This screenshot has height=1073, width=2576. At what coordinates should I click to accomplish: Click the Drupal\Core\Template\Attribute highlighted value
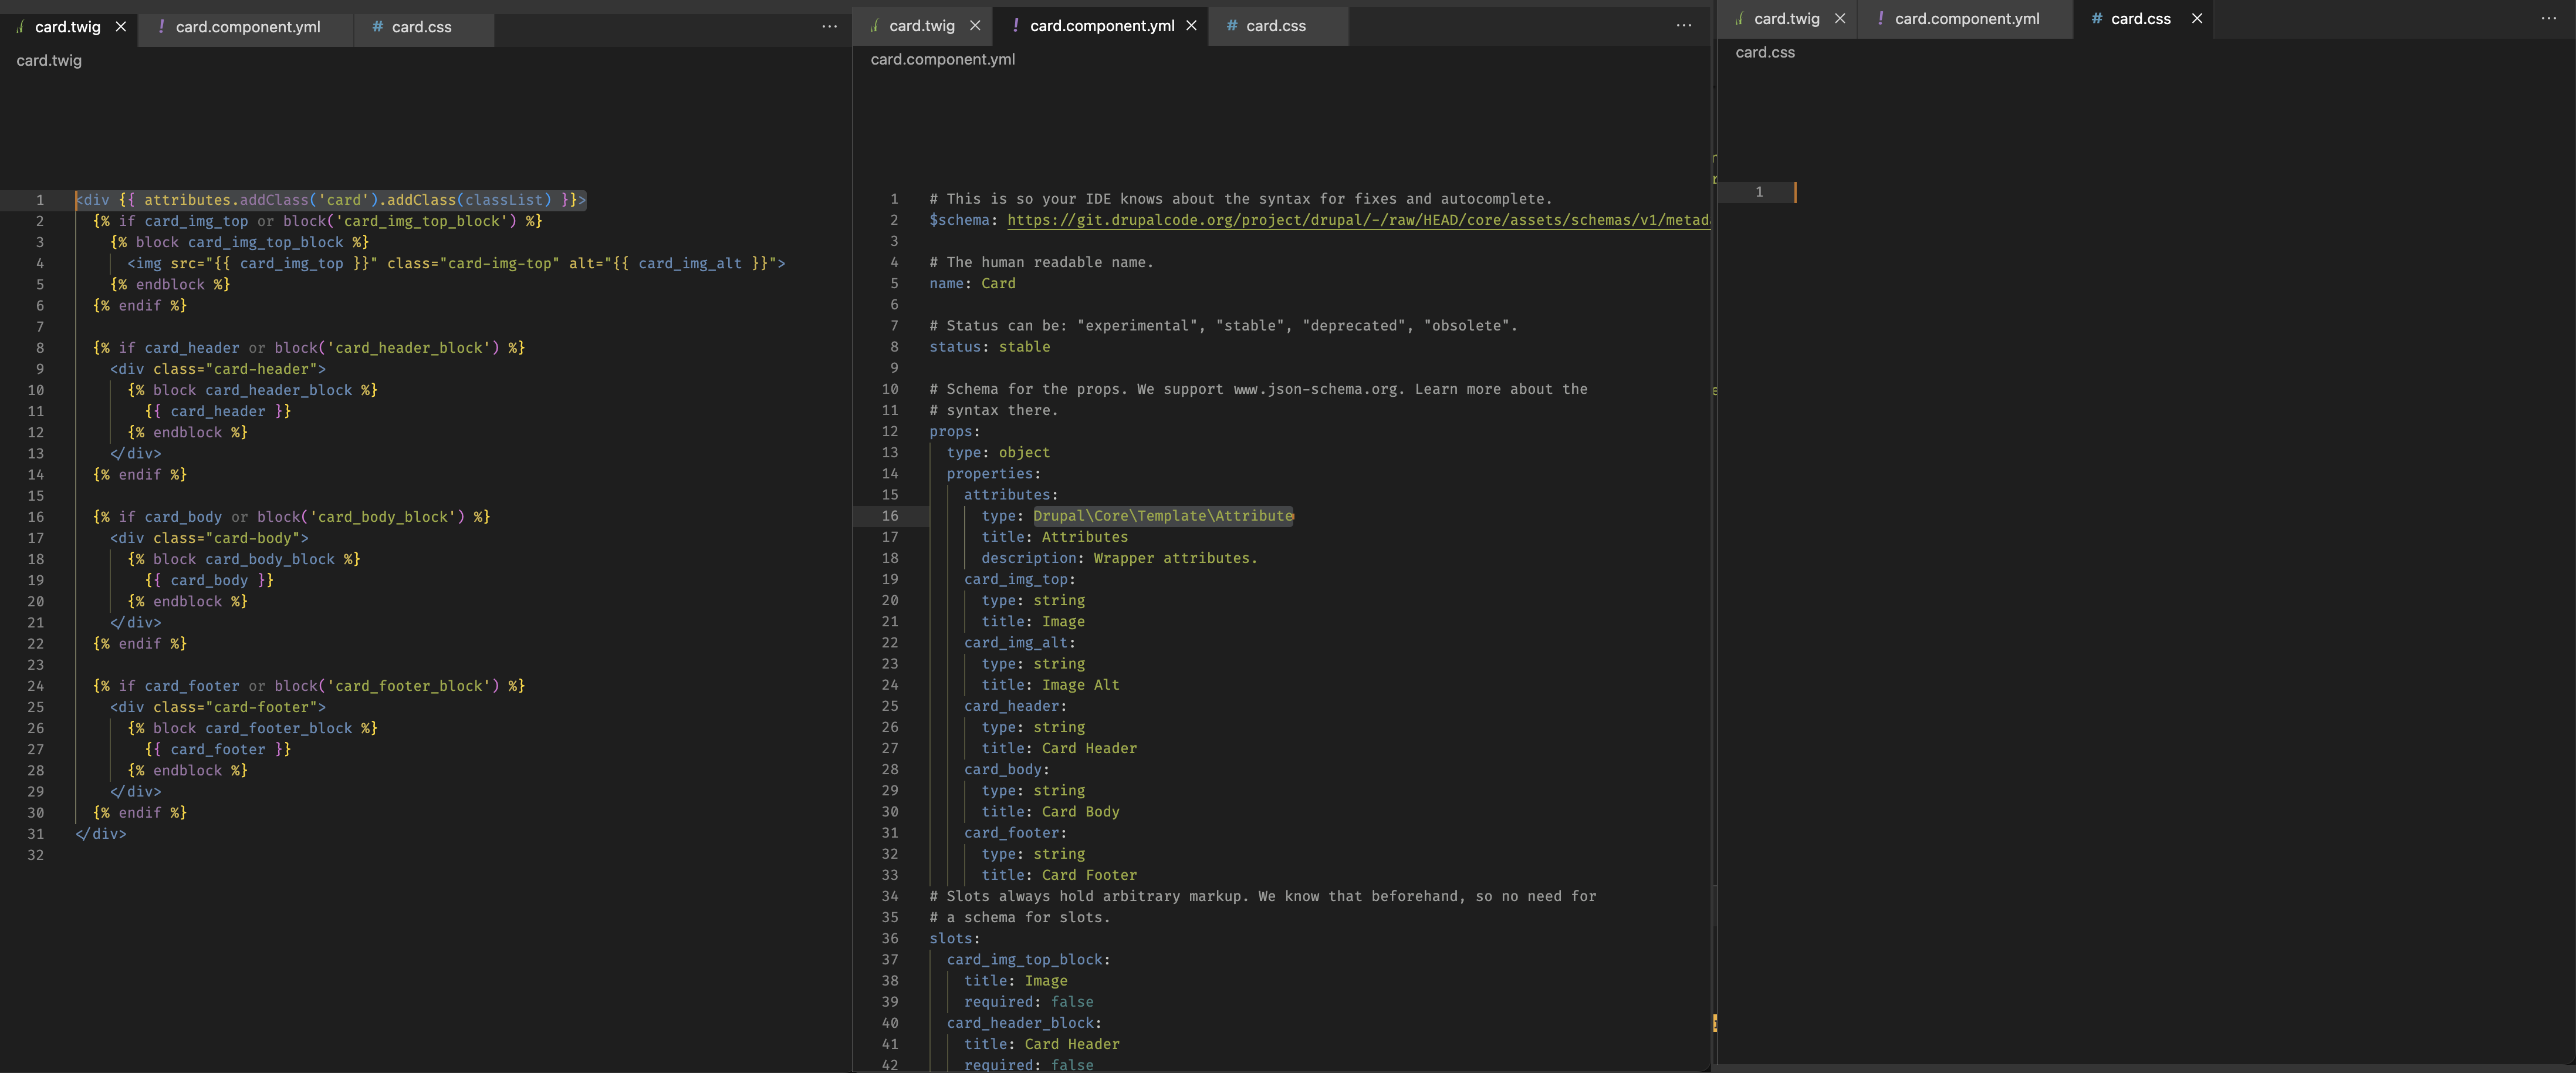point(1162,516)
